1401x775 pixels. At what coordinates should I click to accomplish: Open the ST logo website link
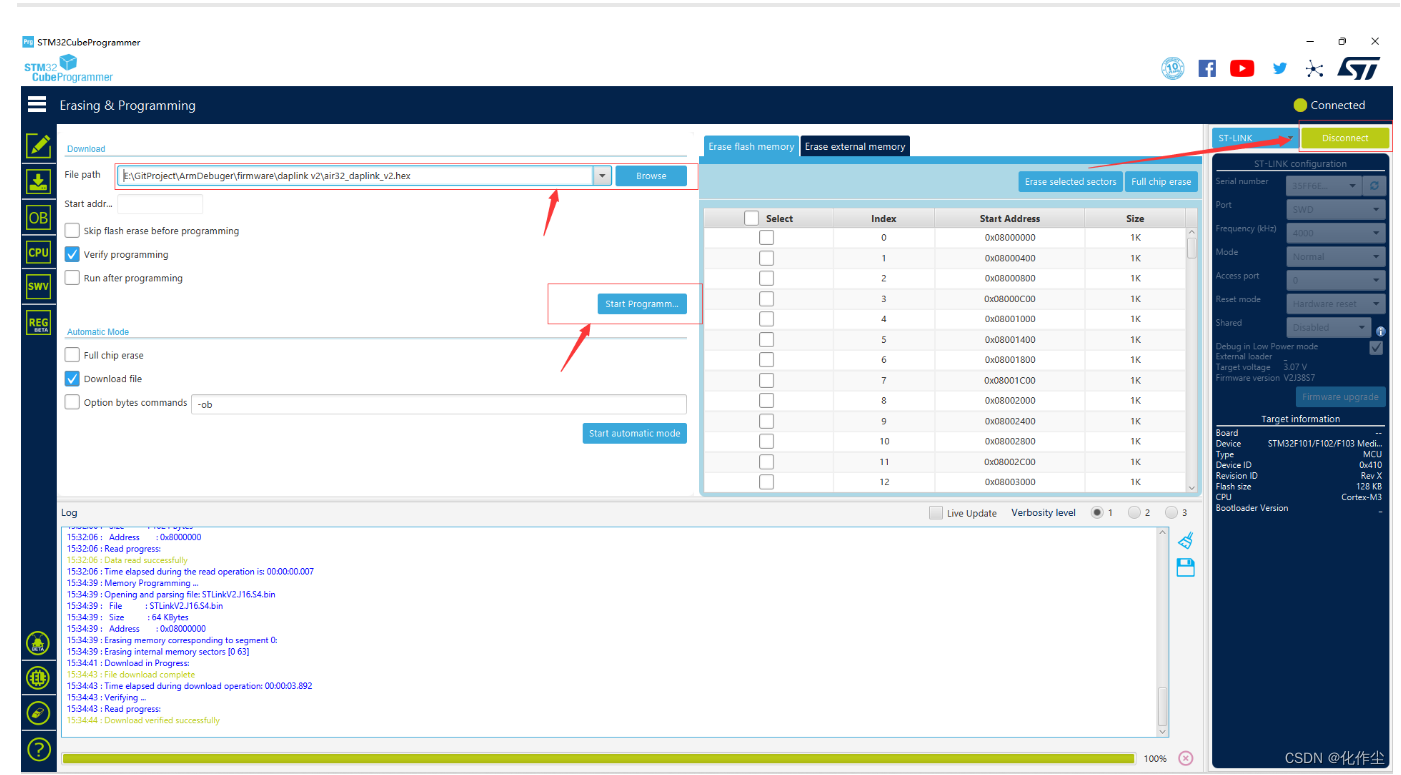pyautogui.click(x=1358, y=68)
